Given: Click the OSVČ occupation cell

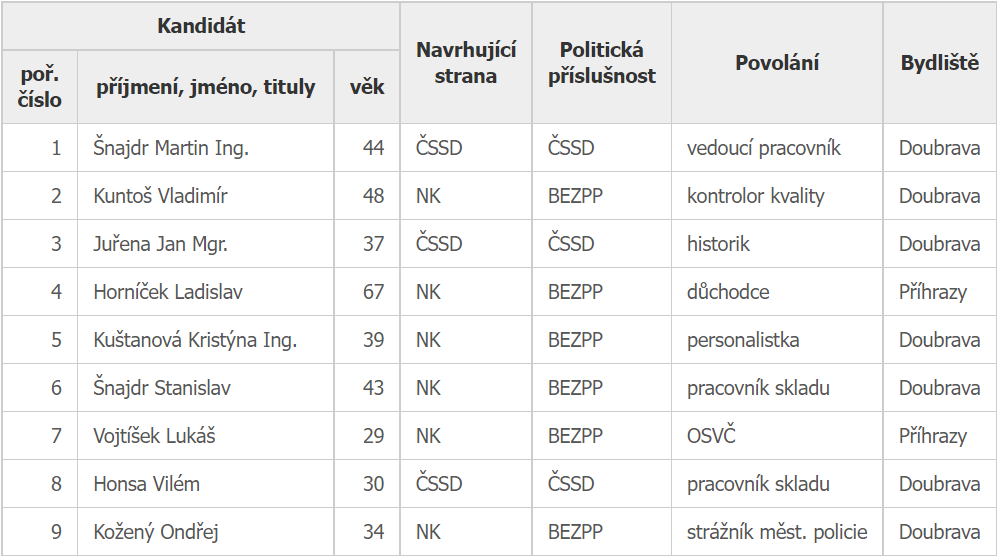Looking at the screenshot, I should (x=711, y=436).
